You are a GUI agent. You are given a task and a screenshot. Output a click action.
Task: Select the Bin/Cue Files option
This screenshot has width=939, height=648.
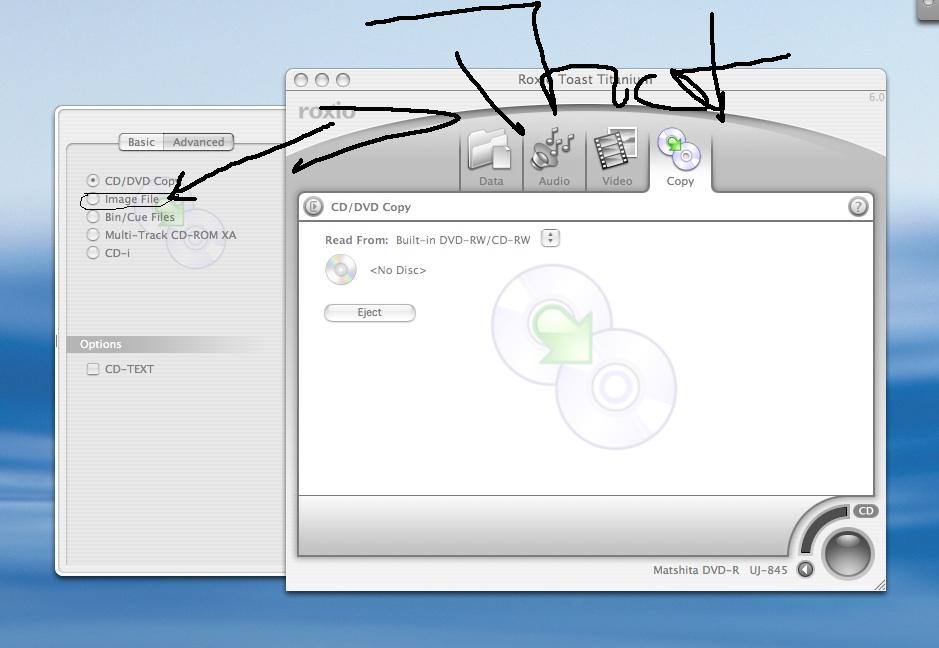pyautogui.click(x=93, y=217)
